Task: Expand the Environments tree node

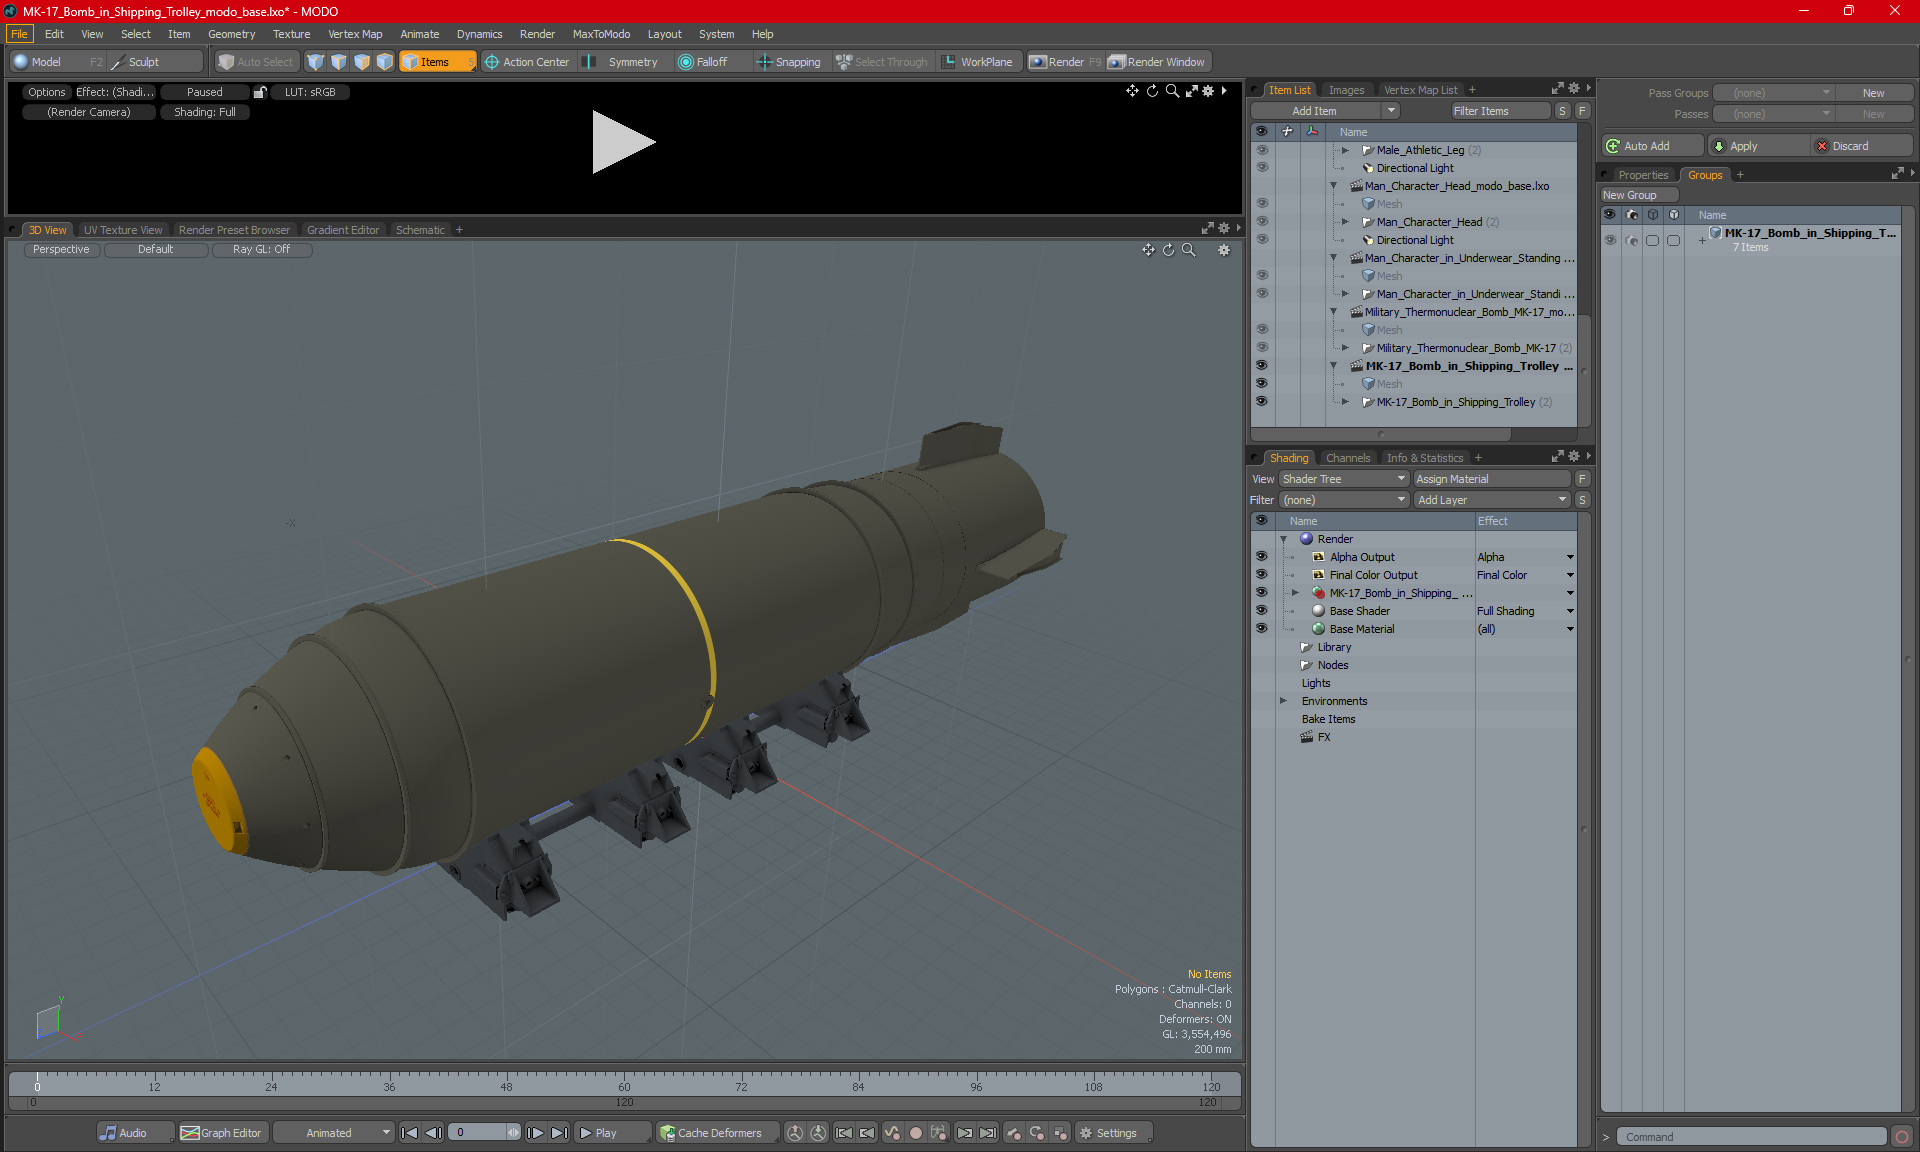Action: point(1283,701)
